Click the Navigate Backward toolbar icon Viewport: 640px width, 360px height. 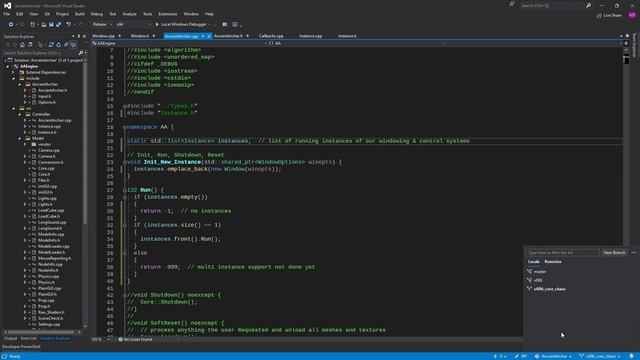pos(11,24)
